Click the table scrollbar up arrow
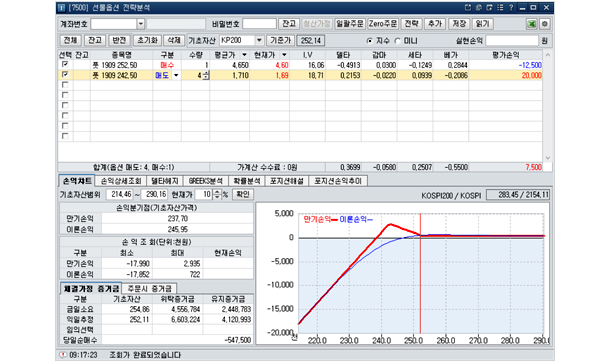 point(547,55)
